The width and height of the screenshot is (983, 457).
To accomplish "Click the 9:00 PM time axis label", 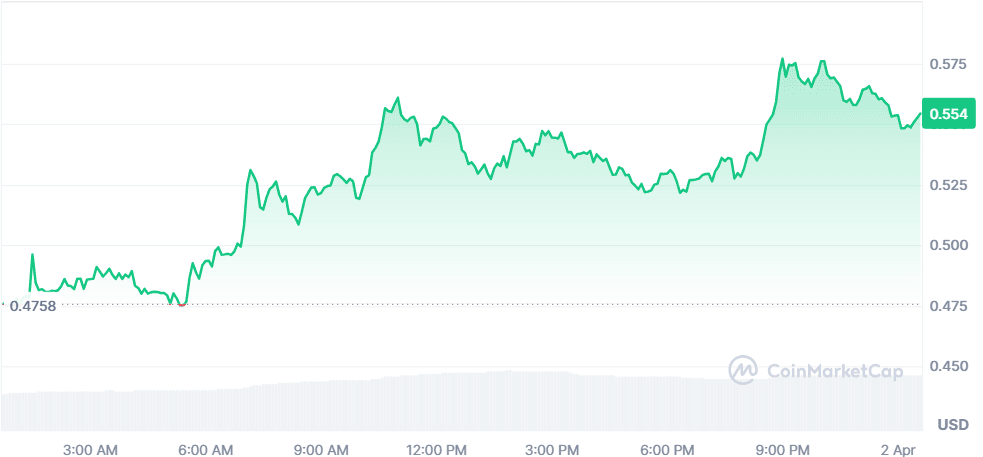I will pyautogui.click(x=783, y=451).
